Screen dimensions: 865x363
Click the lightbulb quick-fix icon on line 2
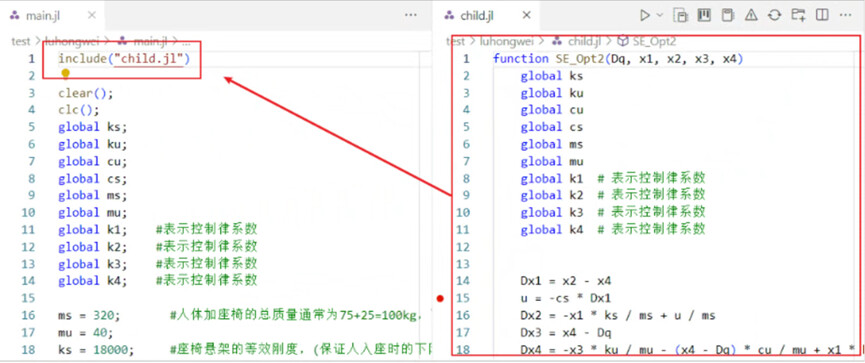(66, 73)
